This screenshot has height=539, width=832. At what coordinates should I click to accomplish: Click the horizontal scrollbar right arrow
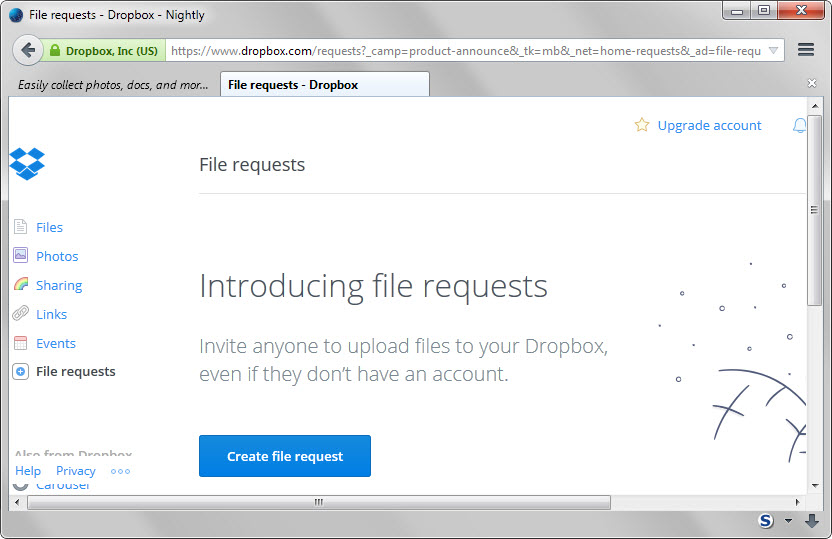pyautogui.click(x=797, y=502)
